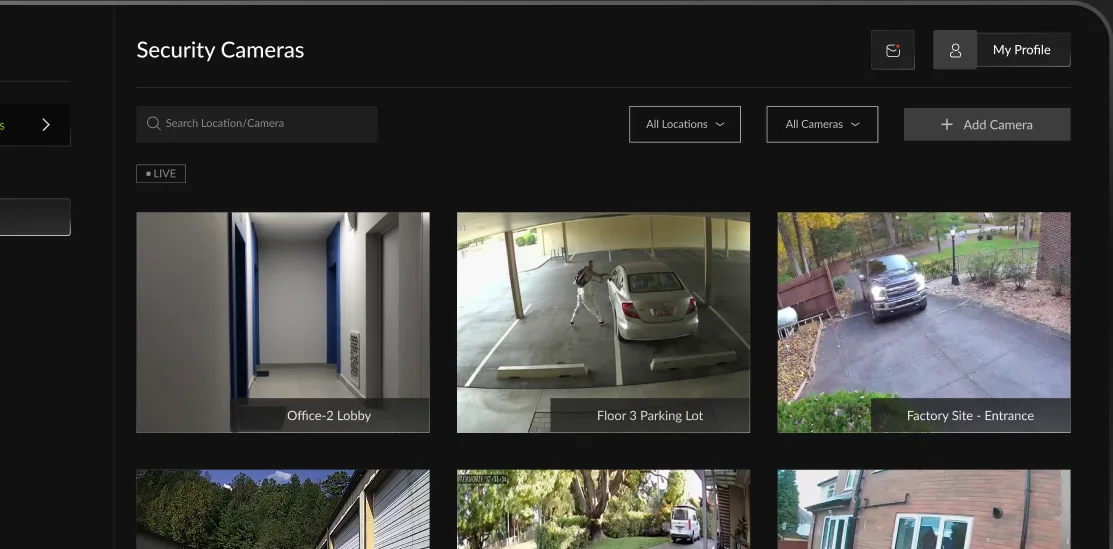Screen dimensions: 1113x549
Task: Open the brick house camera thumbnail
Action: [x=923, y=509]
